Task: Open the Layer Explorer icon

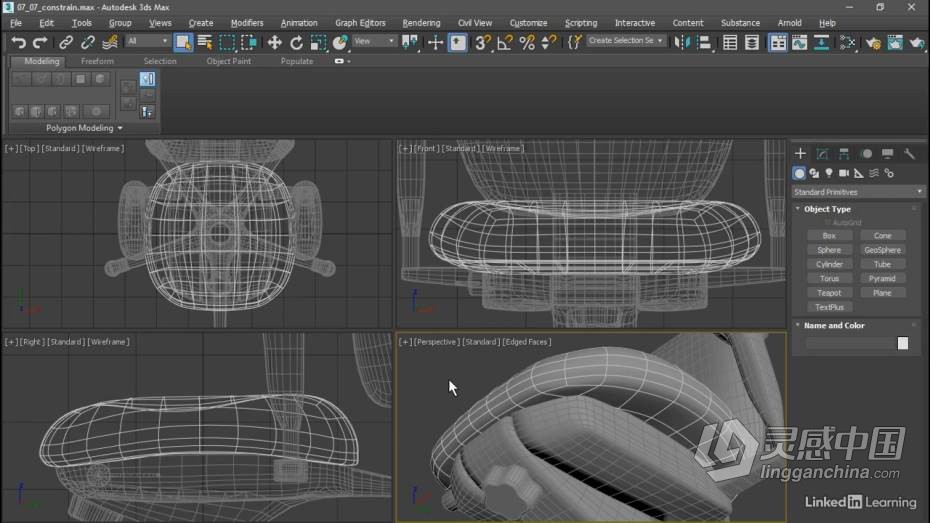Action: click(x=751, y=42)
